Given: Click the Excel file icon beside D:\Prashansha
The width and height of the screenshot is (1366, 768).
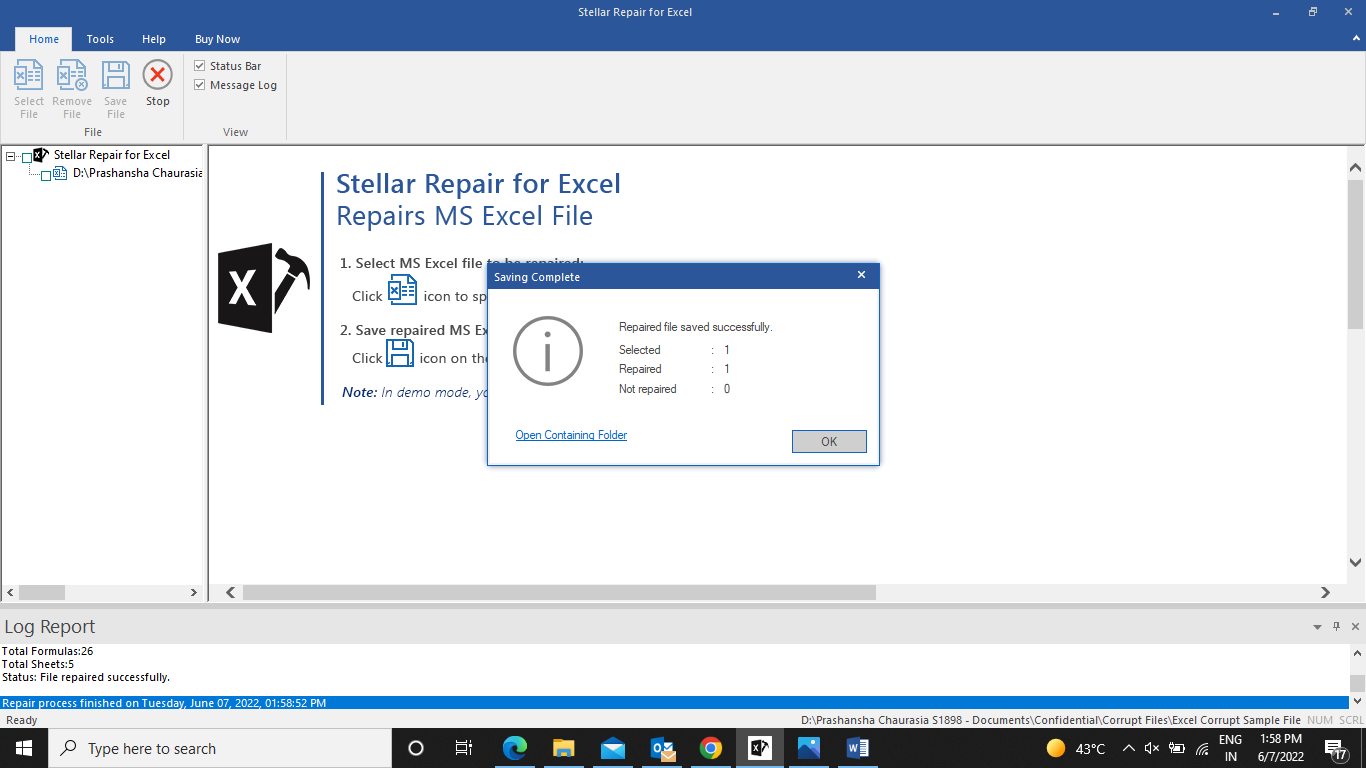Looking at the screenshot, I should point(60,173).
